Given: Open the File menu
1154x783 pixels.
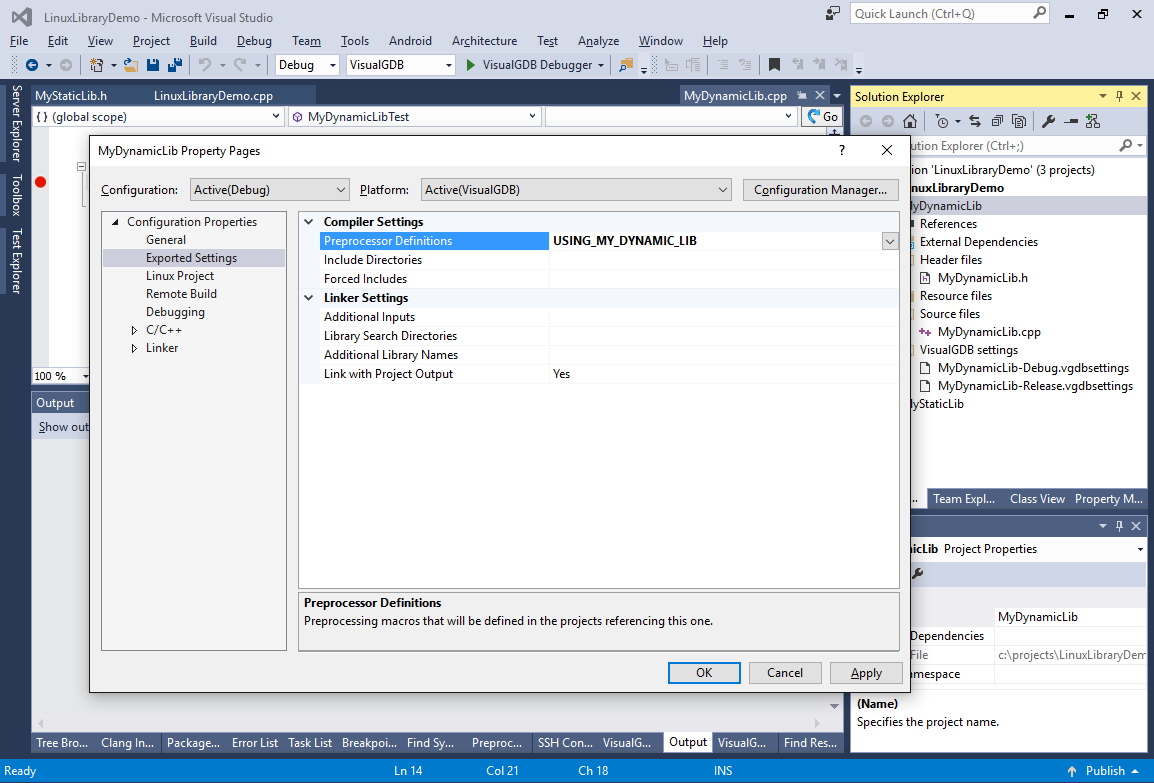Looking at the screenshot, I should [19, 41].
